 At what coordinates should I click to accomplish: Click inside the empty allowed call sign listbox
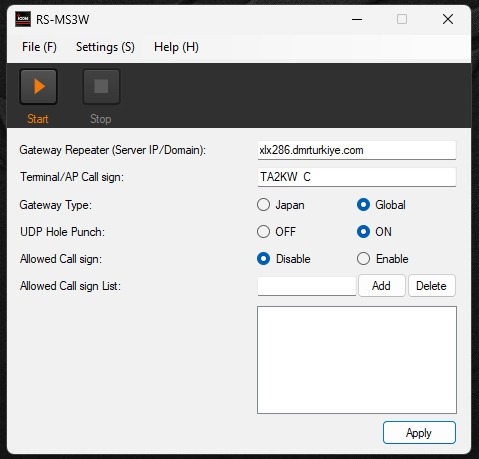pyautogui.click(x=357, y=360)
